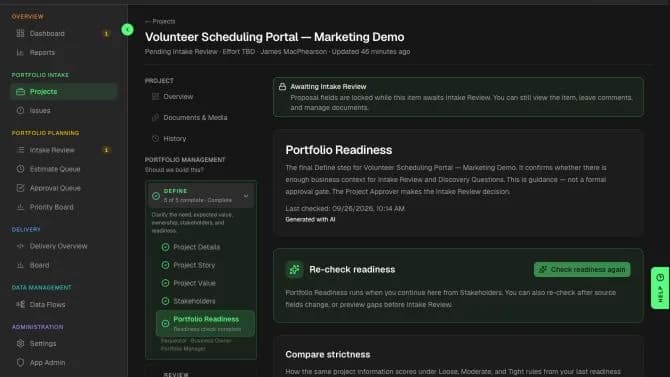The width and height of the screenshot is (670, 377).
Task: Click the Approval Queue check icon
Action: 20,188
